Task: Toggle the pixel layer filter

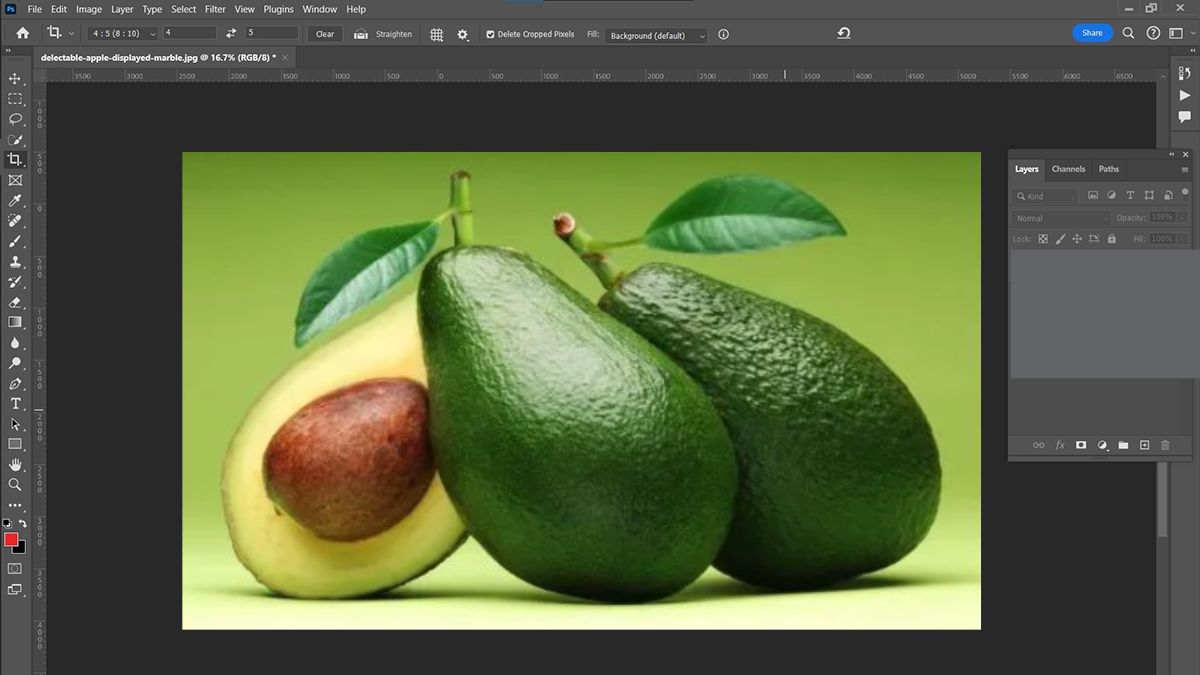Action: 1093,196
